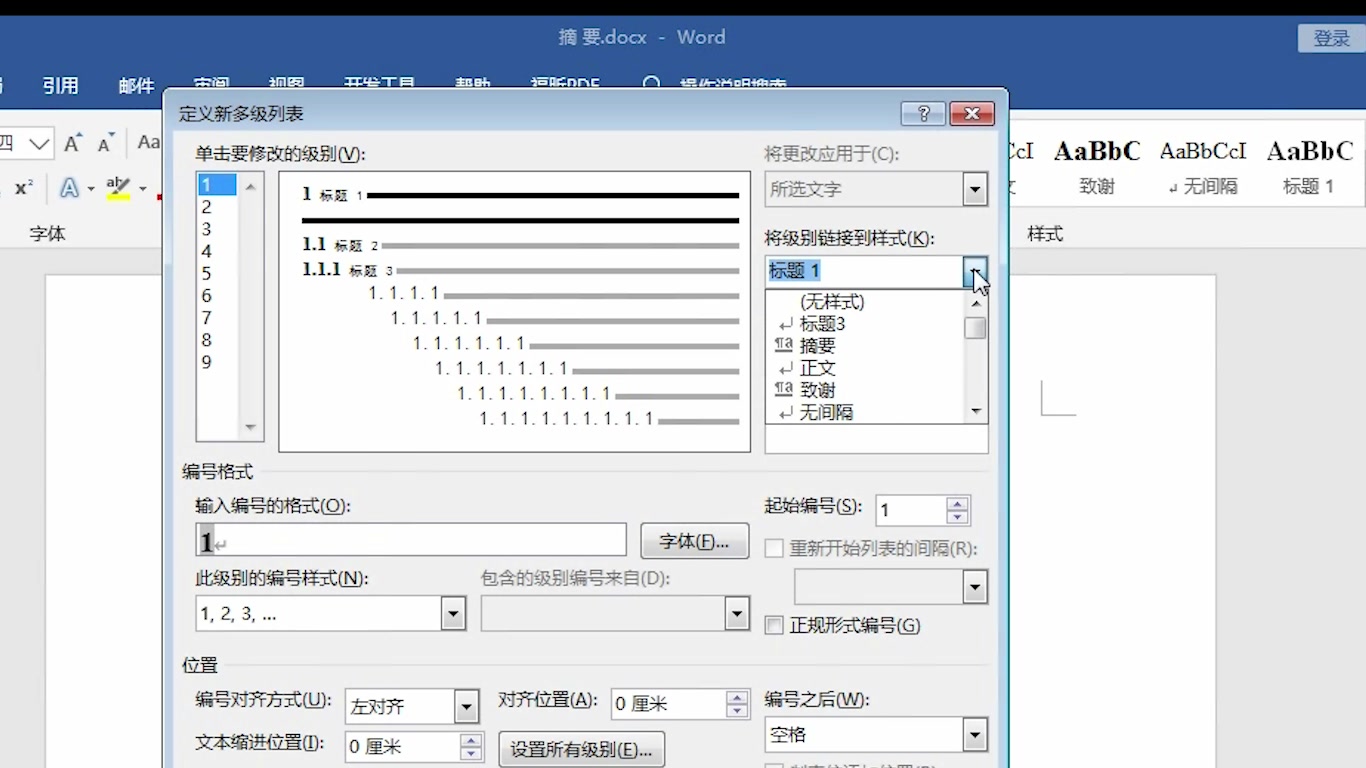The height and width of the screenshot is (768, 1366).
Task: Decrease the 文本缩进位置 value
Action: (471, 754)
